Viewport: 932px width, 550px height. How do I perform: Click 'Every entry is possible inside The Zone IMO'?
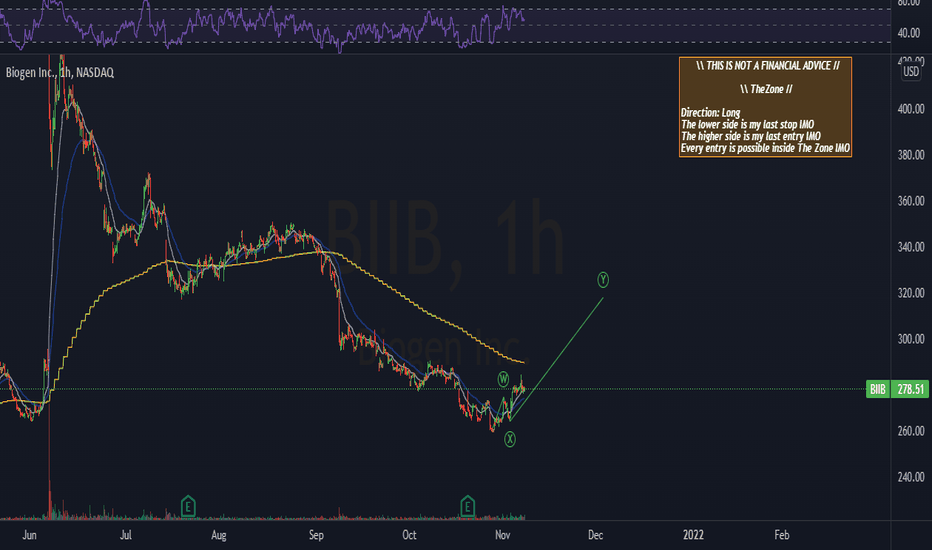(765, 148)
